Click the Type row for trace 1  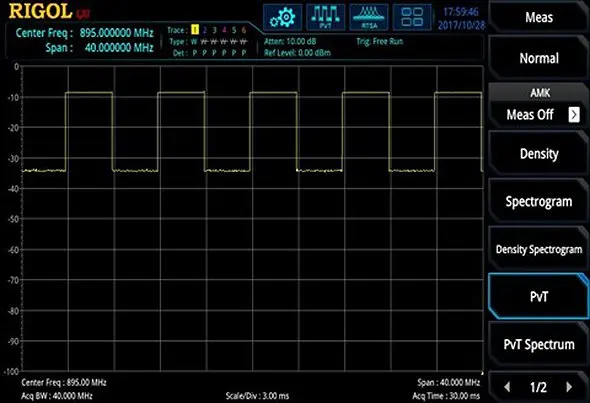[194, 41]
